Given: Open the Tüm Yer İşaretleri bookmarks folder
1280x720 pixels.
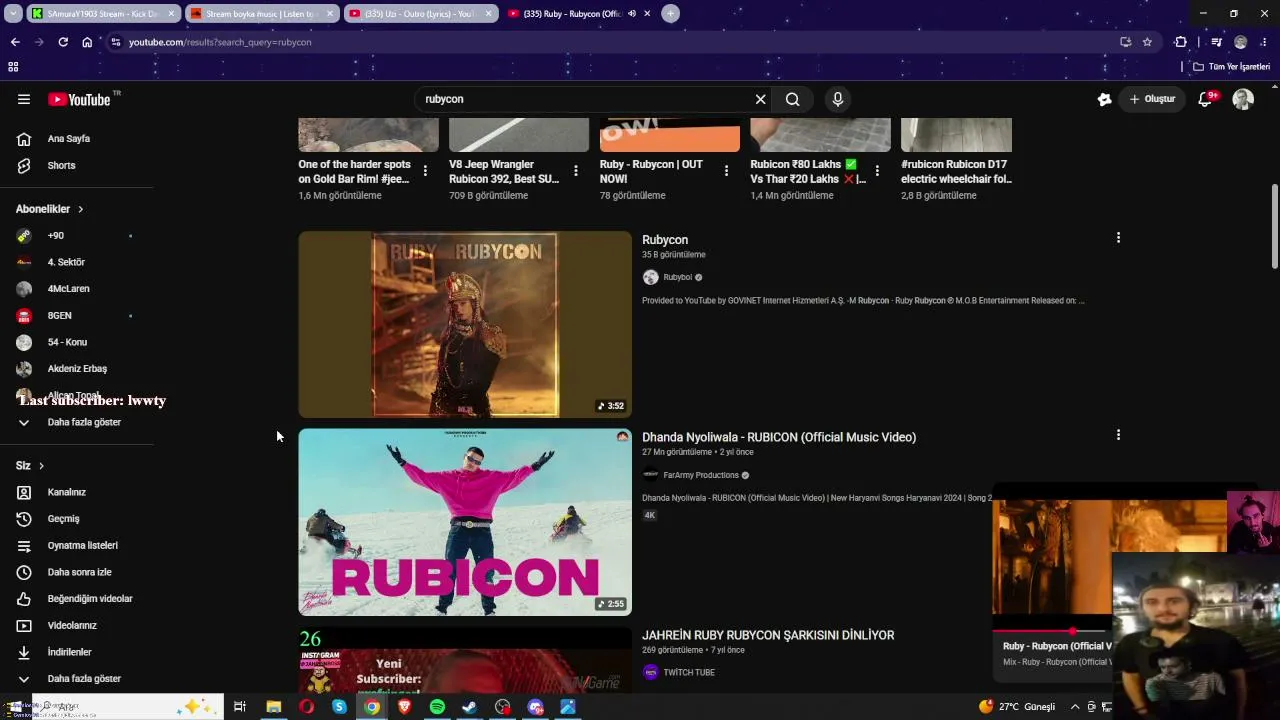Looking at the screenshot, I should pyautogui.click(x=1232, y=67).
